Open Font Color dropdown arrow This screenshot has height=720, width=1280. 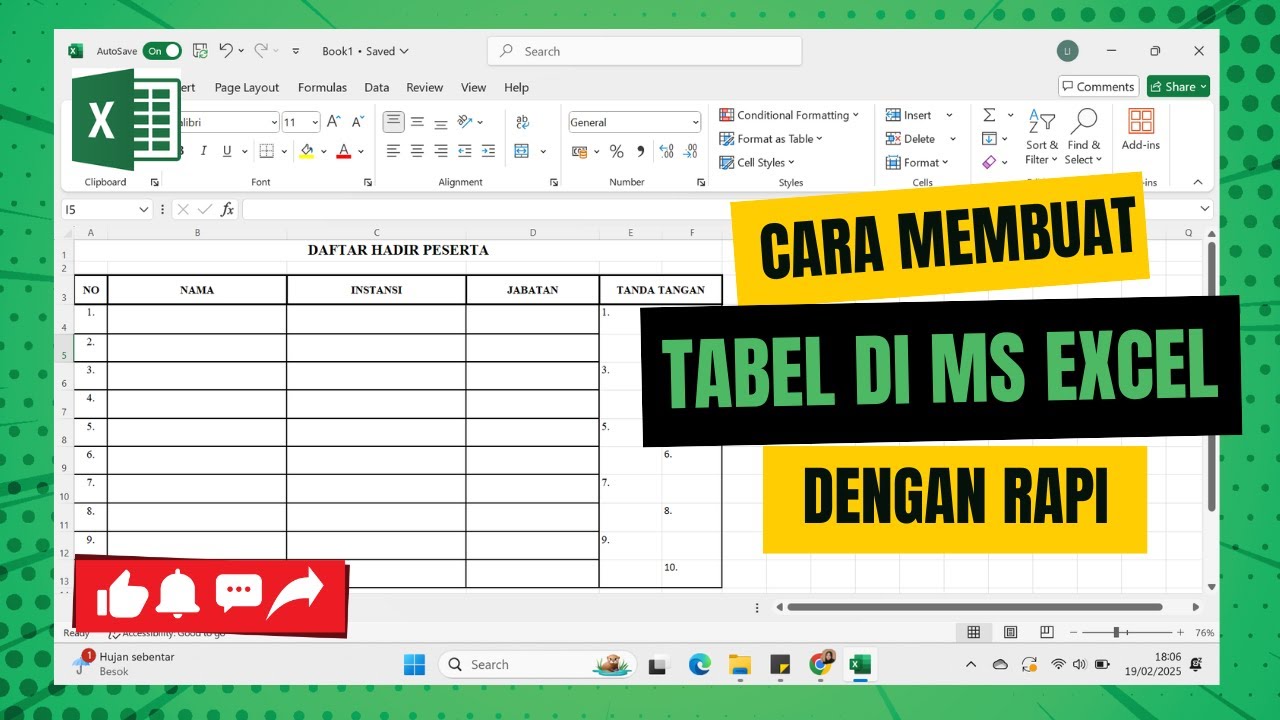[361, 151]
